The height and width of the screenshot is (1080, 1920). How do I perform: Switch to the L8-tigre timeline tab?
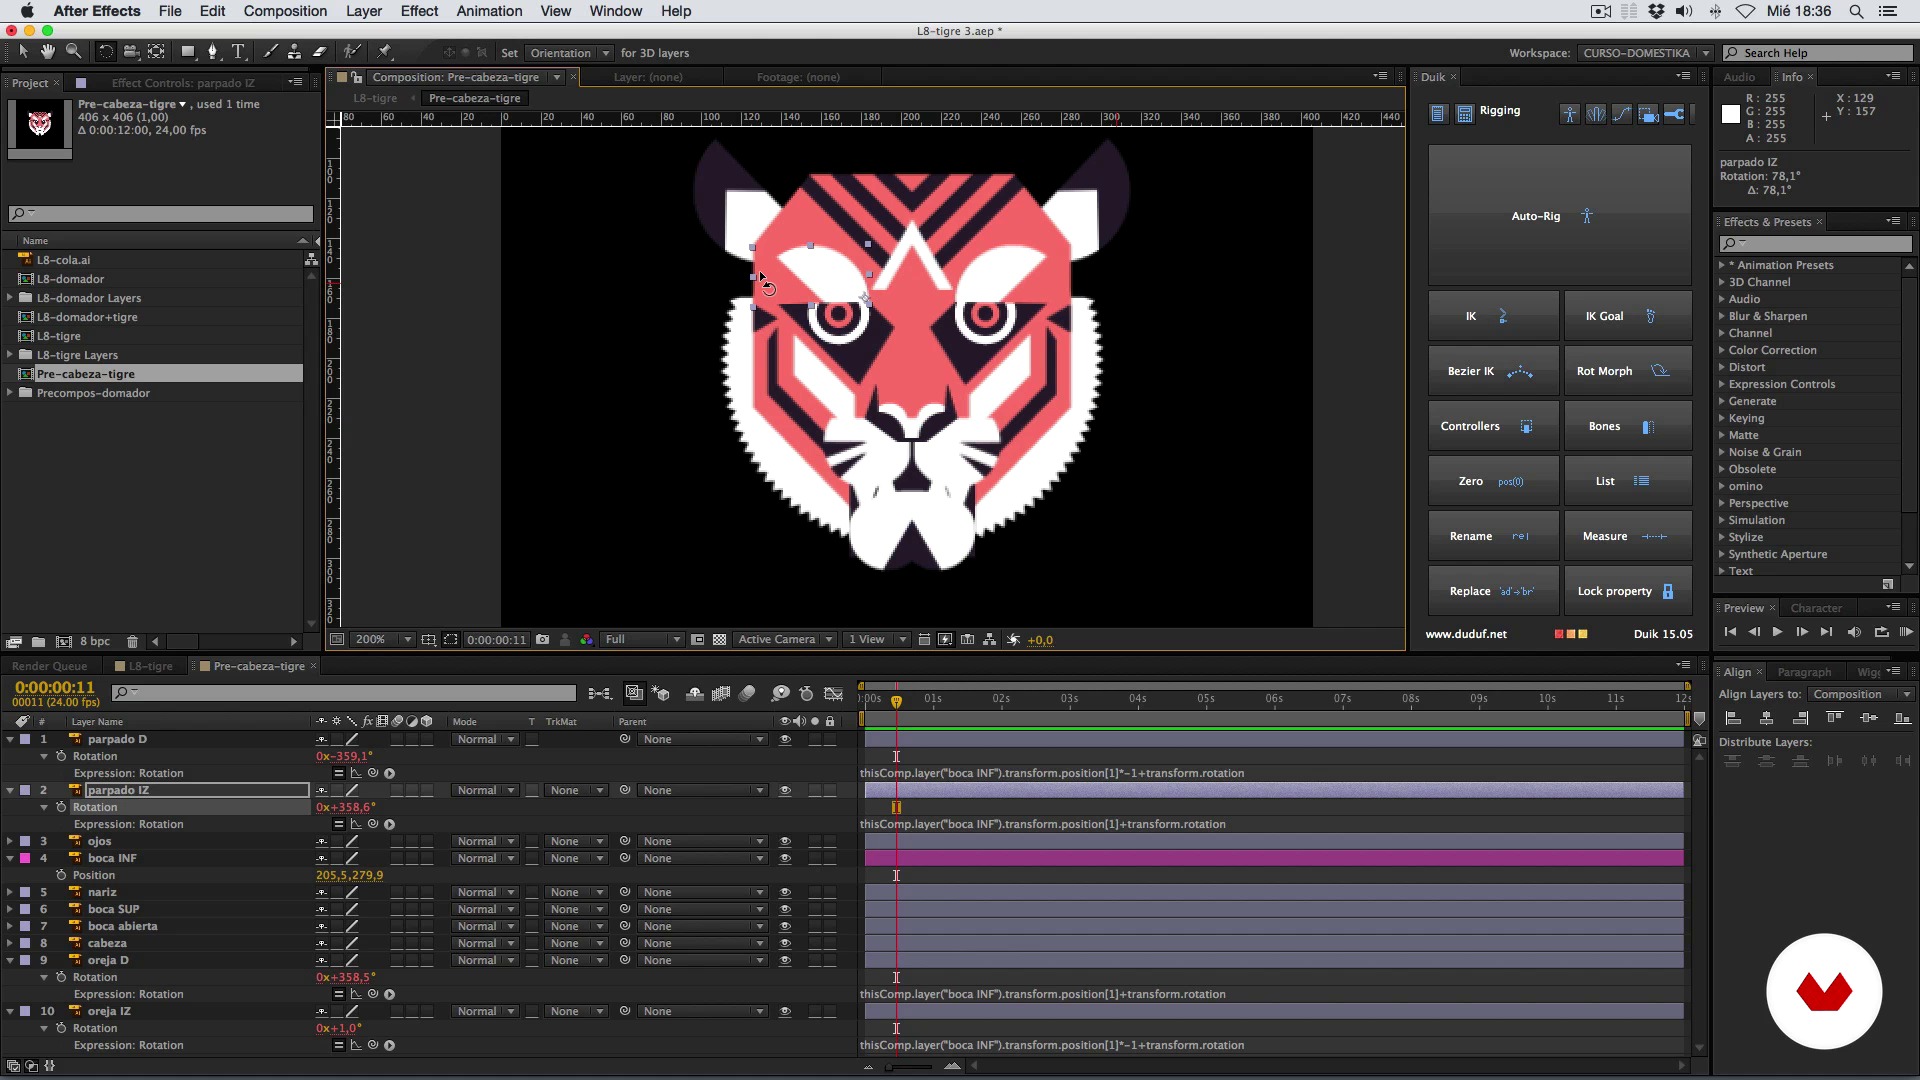[x=149, y=667]
